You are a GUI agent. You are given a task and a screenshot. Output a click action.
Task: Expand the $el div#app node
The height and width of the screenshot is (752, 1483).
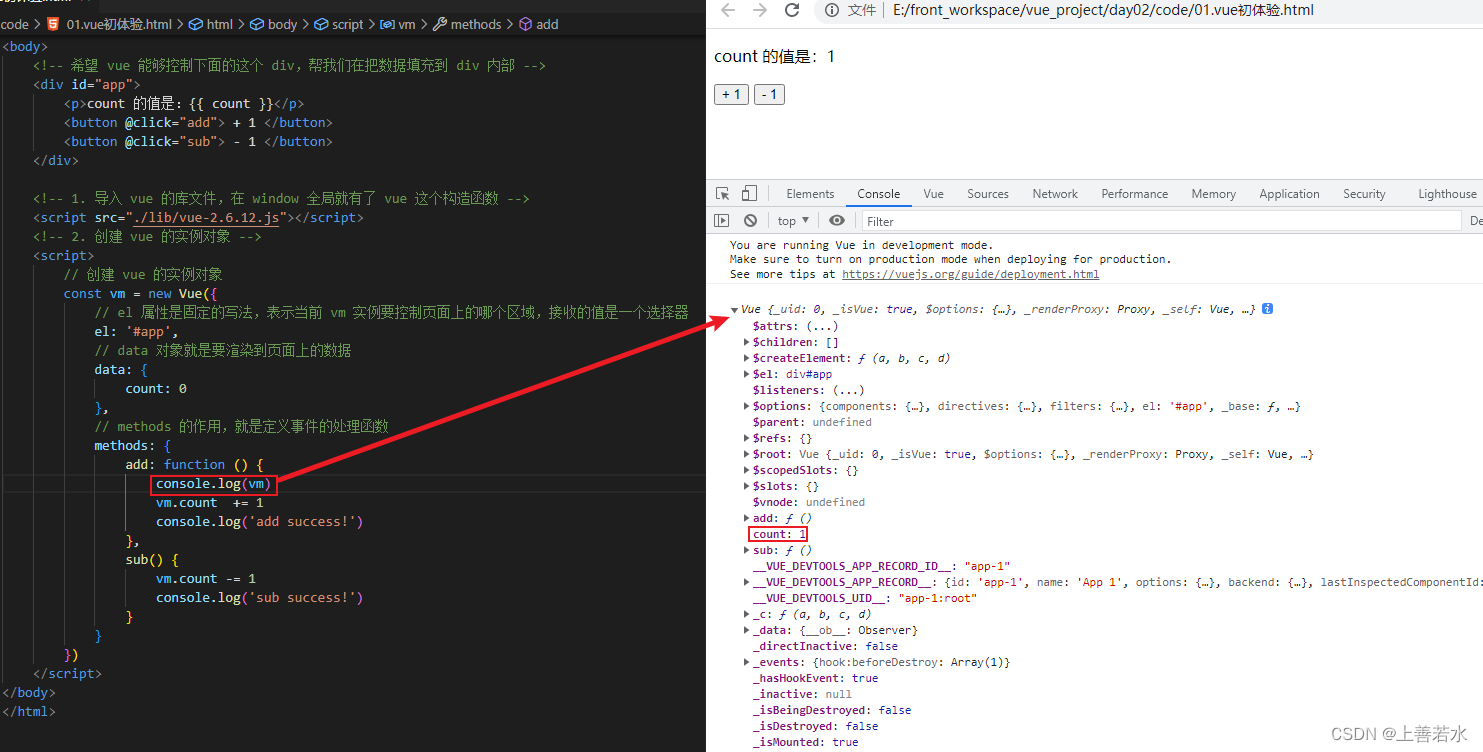coord(747,374)
